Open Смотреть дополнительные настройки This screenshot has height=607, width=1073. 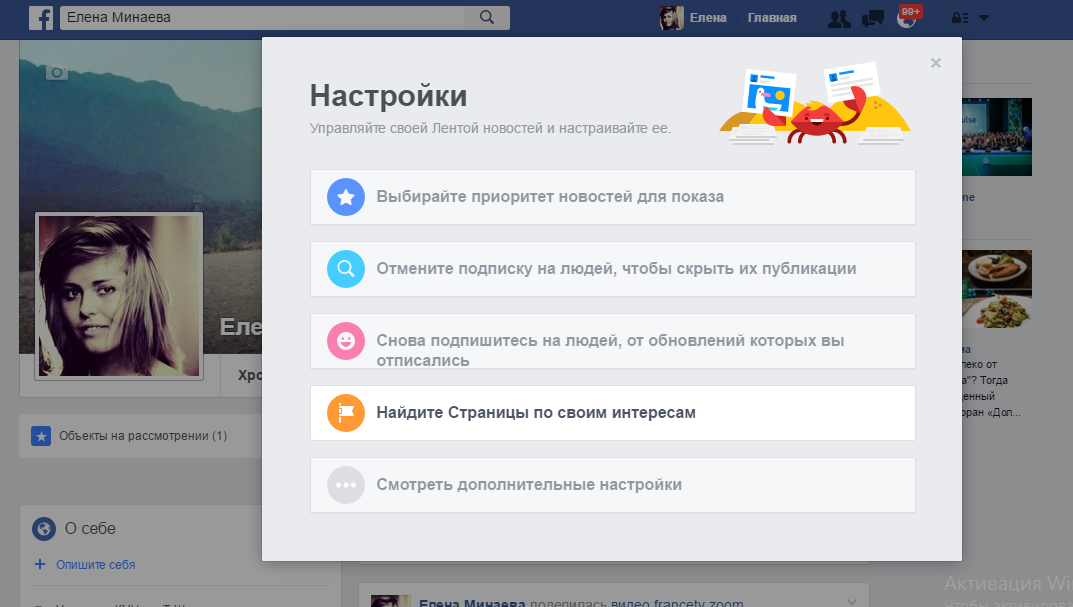tap(612, 485)
